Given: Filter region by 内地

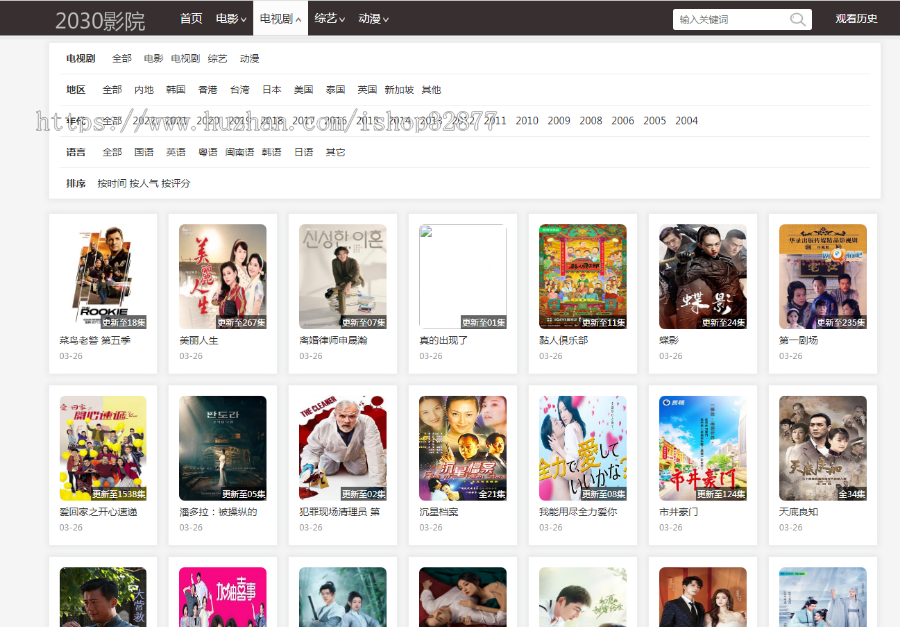Looking at the screenshot, I should coord(144,90).
